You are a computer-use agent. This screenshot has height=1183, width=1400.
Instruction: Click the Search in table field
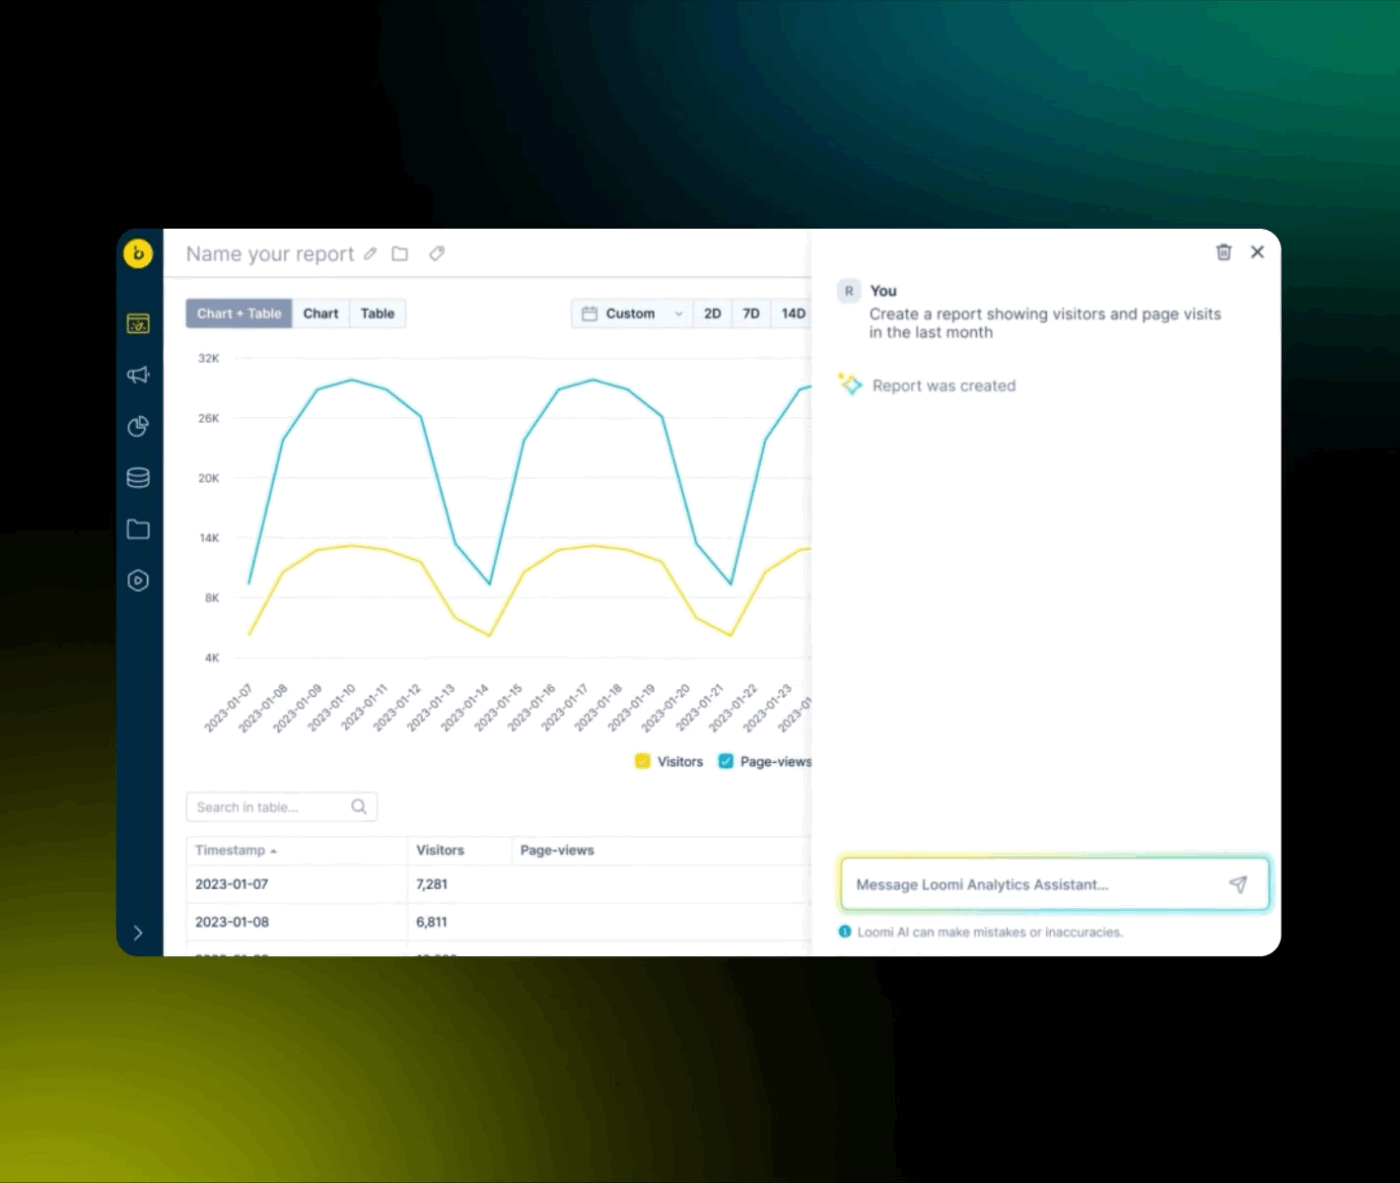(281, 807)
